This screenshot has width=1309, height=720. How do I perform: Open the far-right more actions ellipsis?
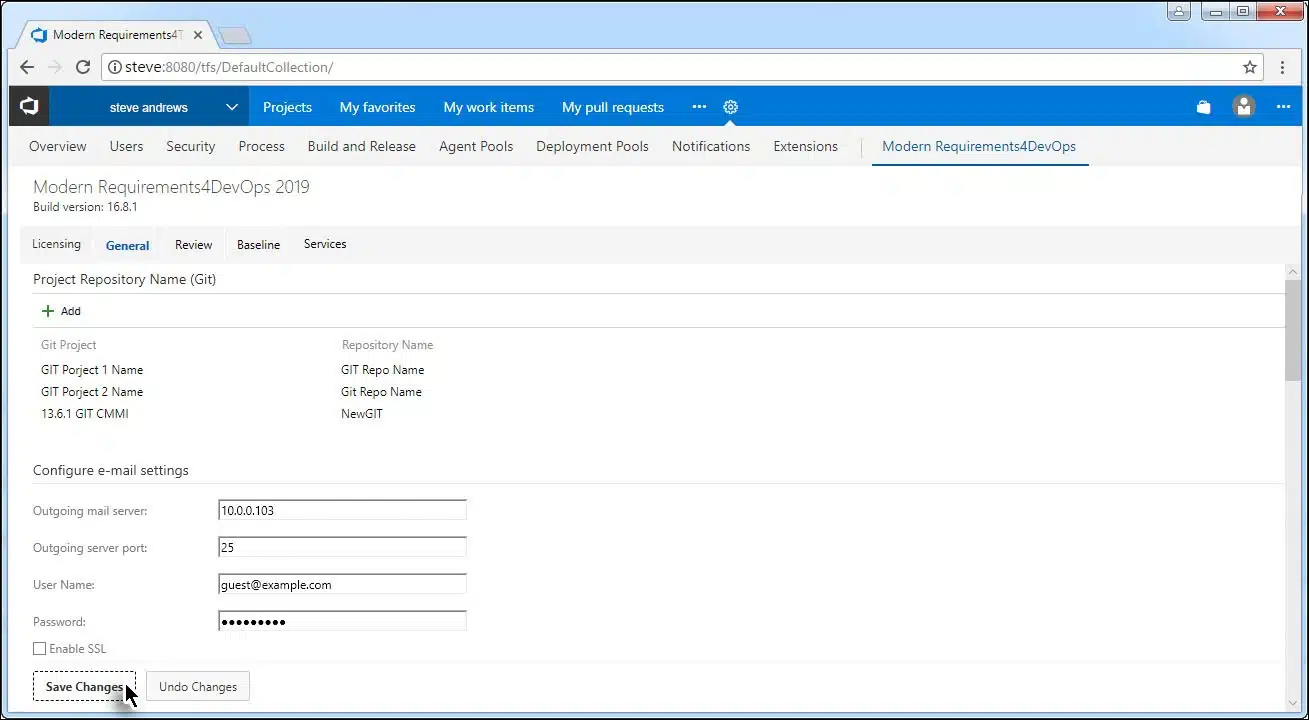pos(1283,107)
